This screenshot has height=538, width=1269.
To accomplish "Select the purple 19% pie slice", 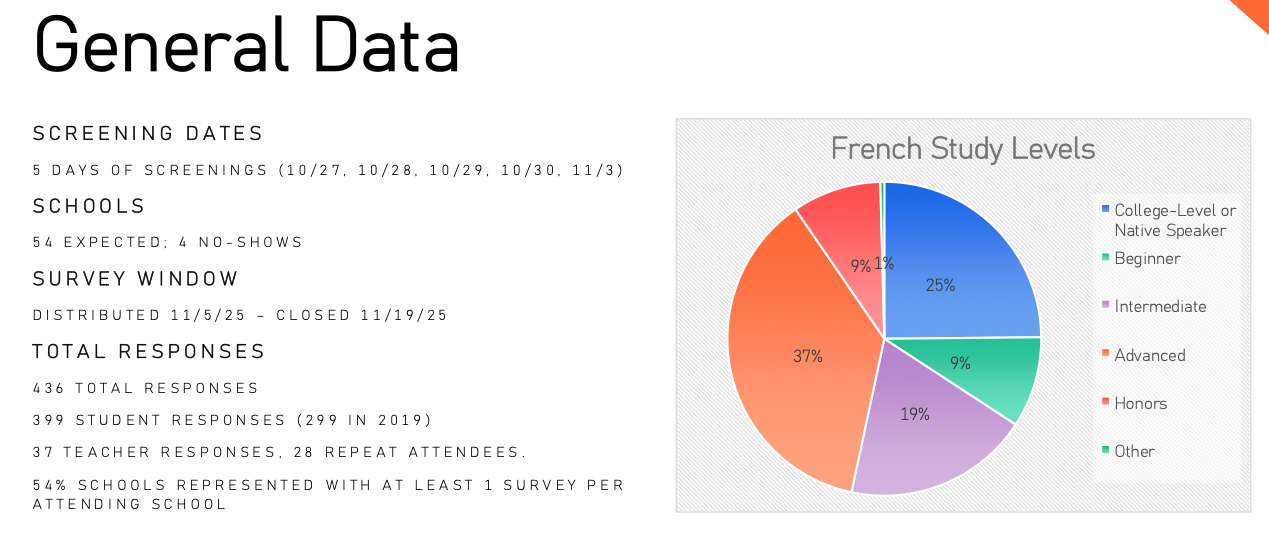I will 920,430.
